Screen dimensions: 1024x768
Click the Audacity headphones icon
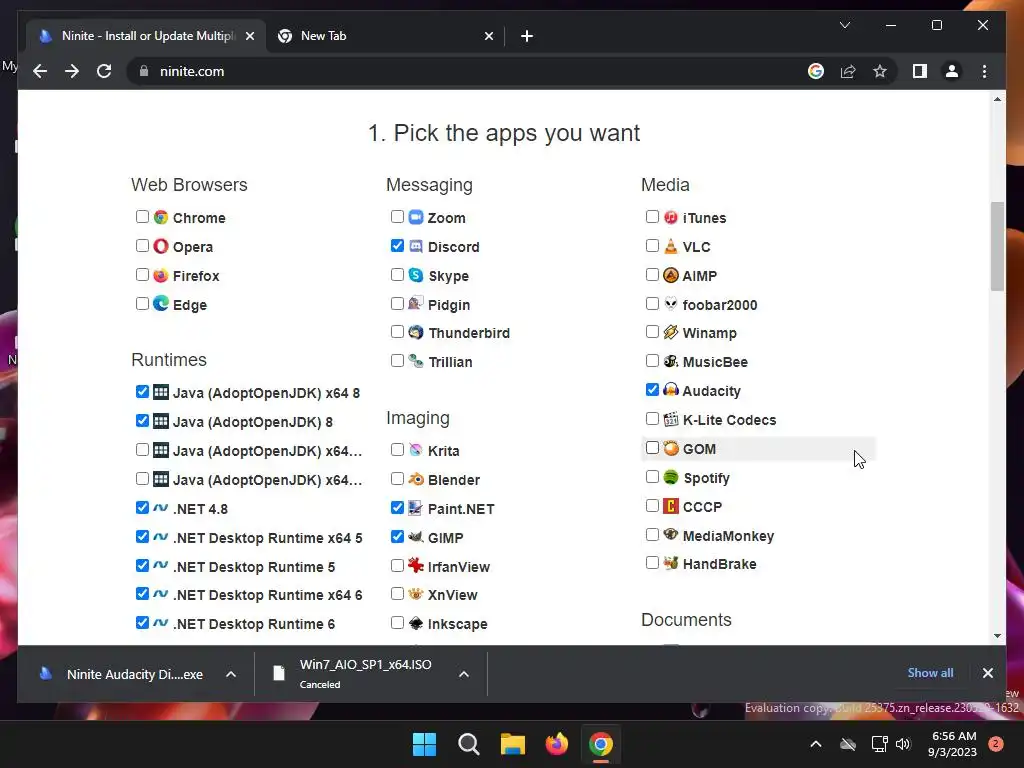pyautogui.click(x=671, y=390)
